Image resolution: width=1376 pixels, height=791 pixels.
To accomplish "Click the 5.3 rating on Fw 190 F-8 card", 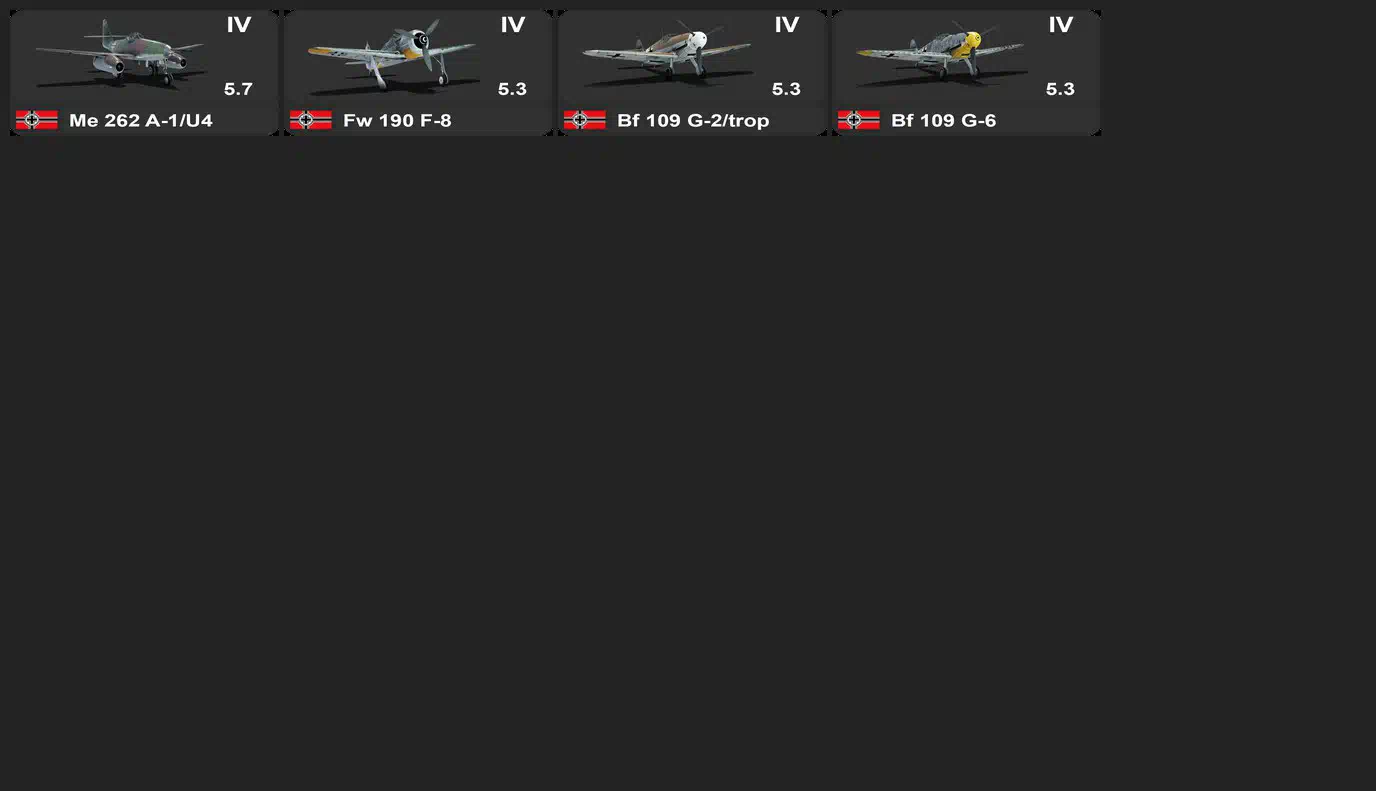I will pyautogui.click(x=512, y=89).
